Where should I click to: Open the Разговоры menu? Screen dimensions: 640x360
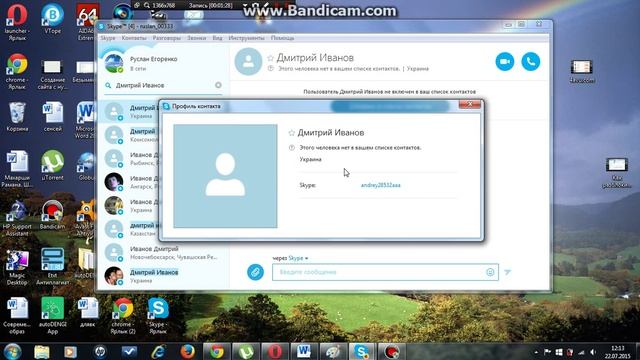(x=167, y=38)
